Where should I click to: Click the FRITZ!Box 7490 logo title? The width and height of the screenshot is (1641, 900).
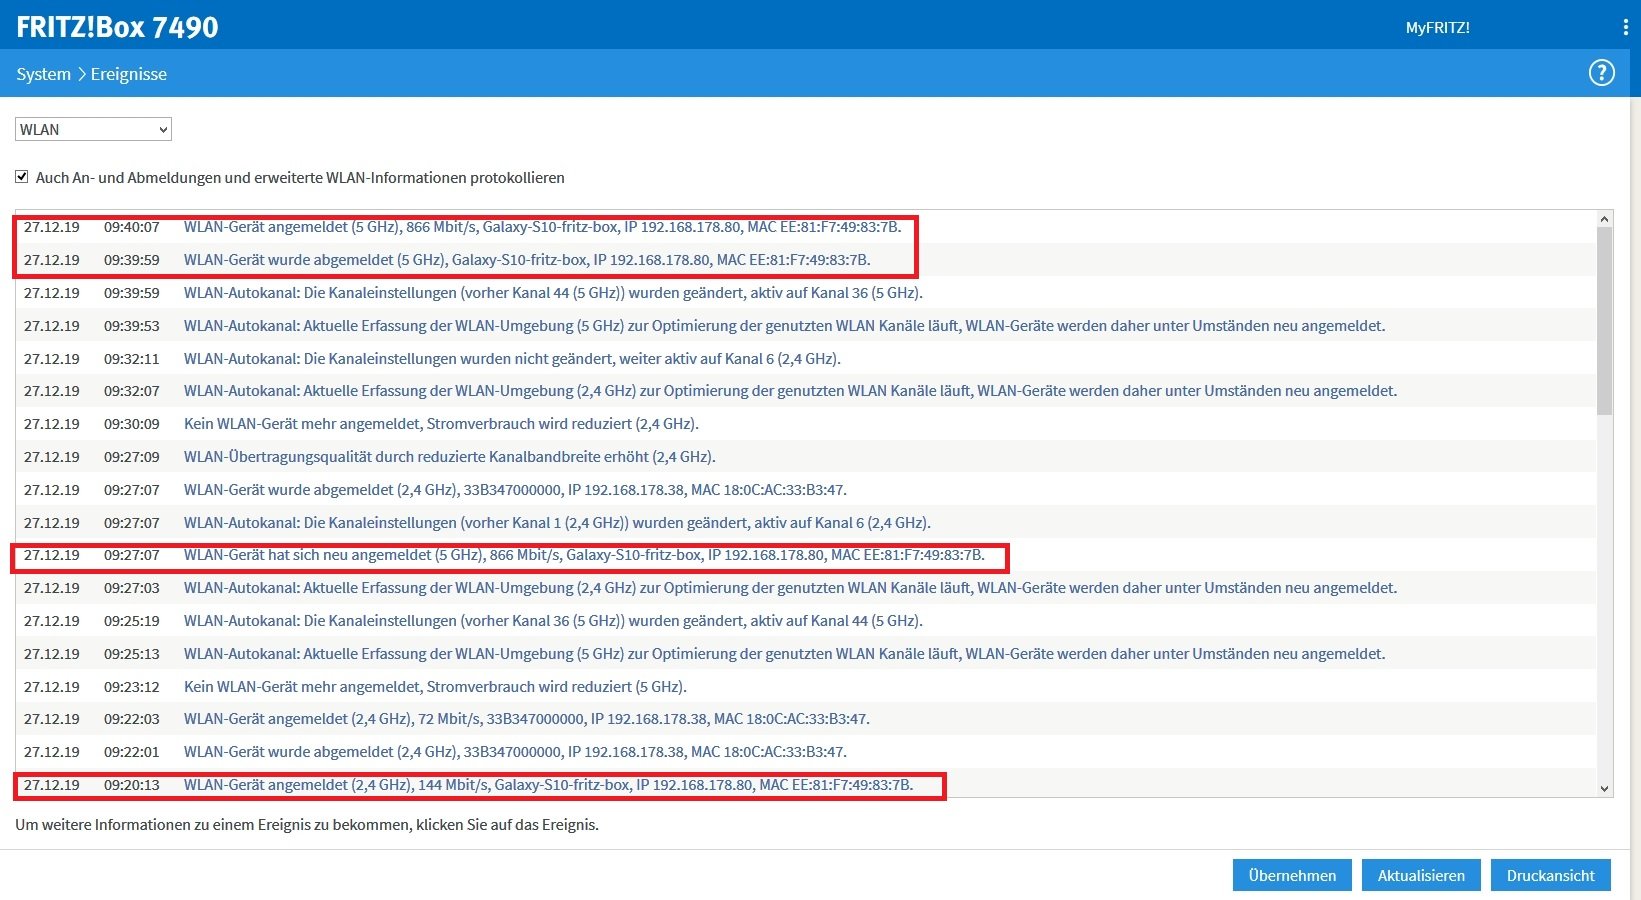coord(117,27)
